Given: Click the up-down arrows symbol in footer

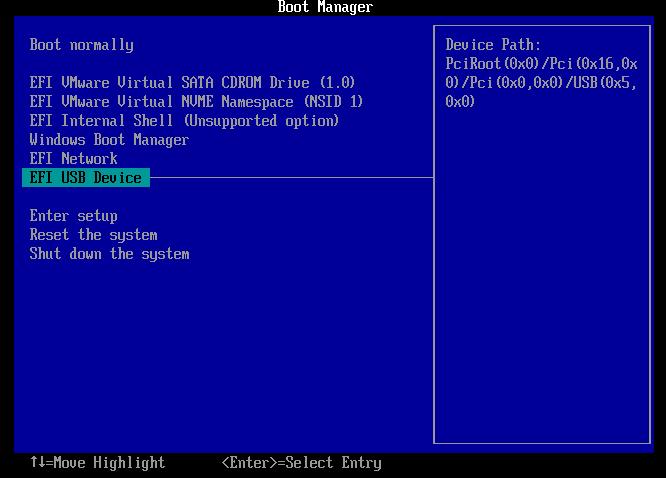Looking at the screenshot, I should [37, 463].
